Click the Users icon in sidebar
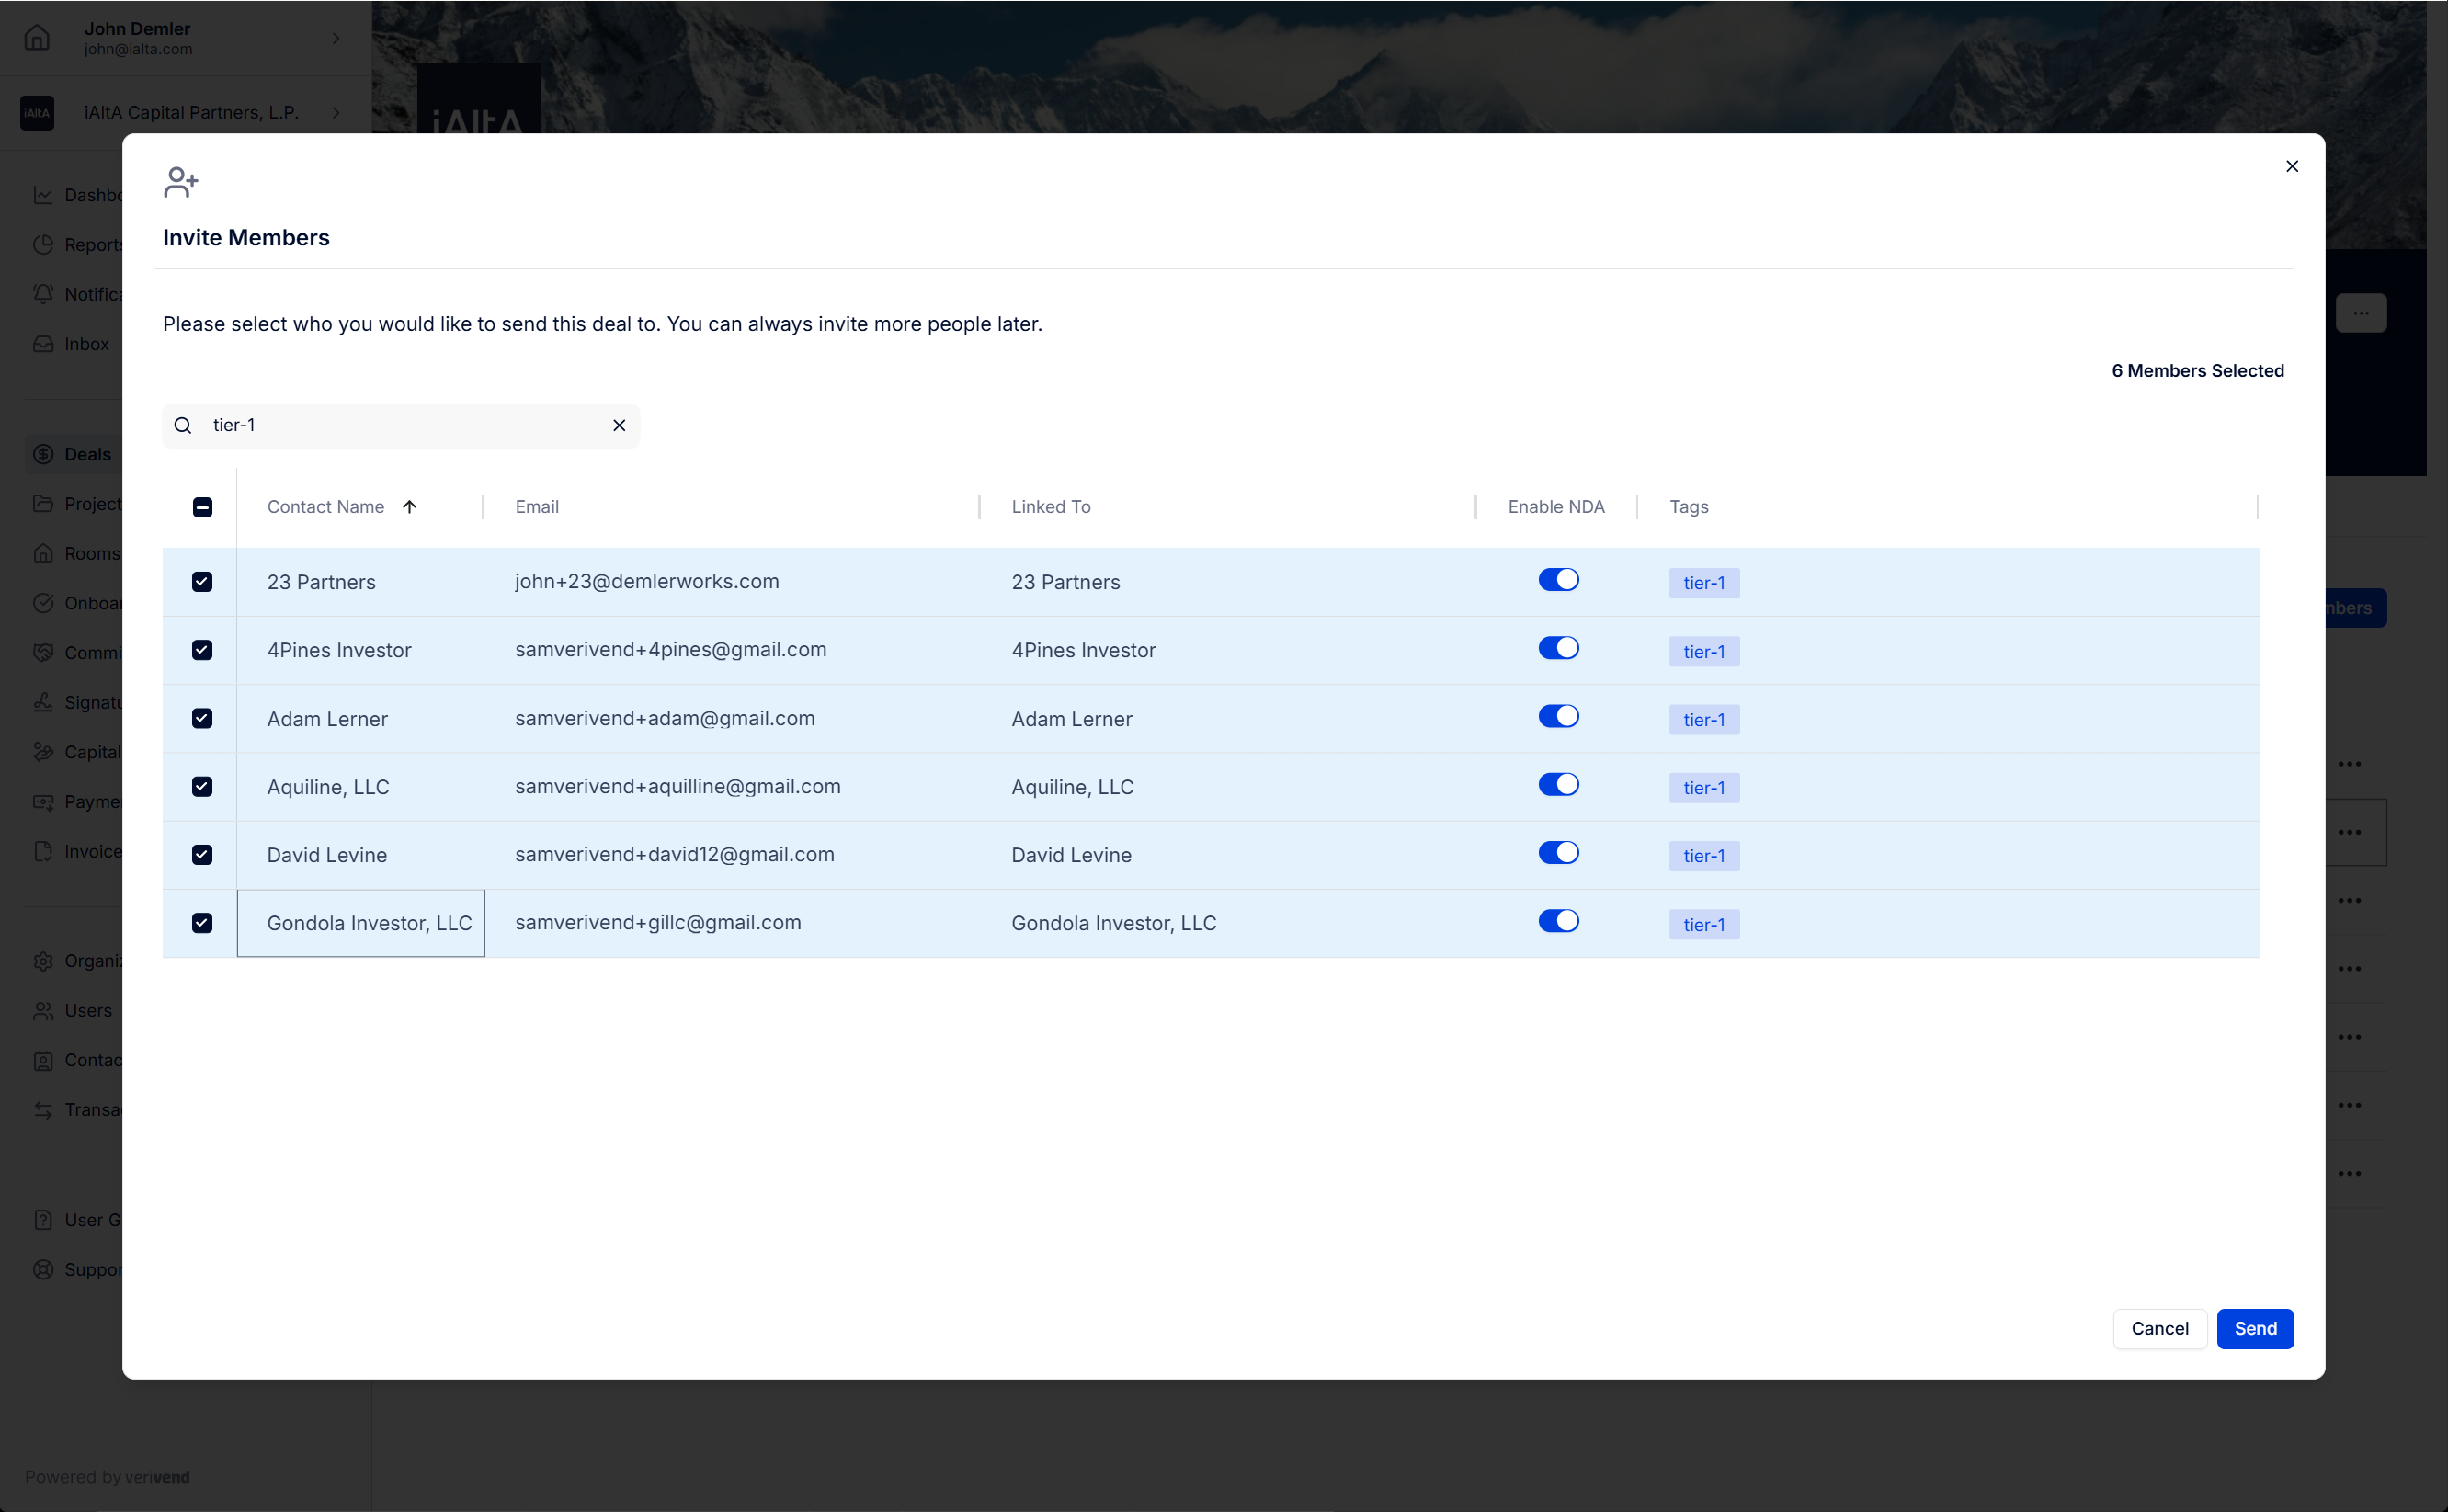2448x1512 pixels. pos(43,1011)
